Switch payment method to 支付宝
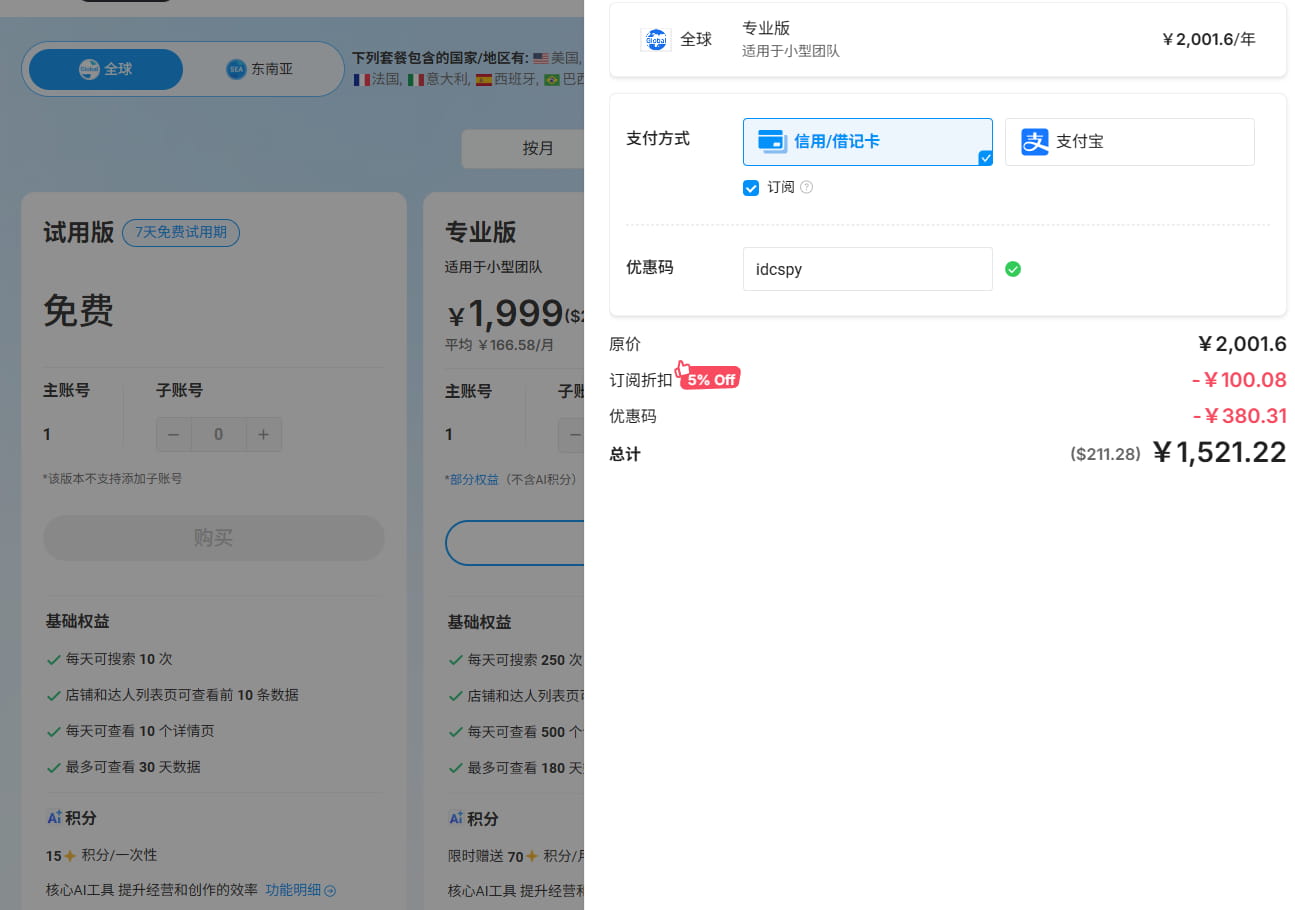The width and height of the screenshot is (1295, 910). (x=1129, y=141)
